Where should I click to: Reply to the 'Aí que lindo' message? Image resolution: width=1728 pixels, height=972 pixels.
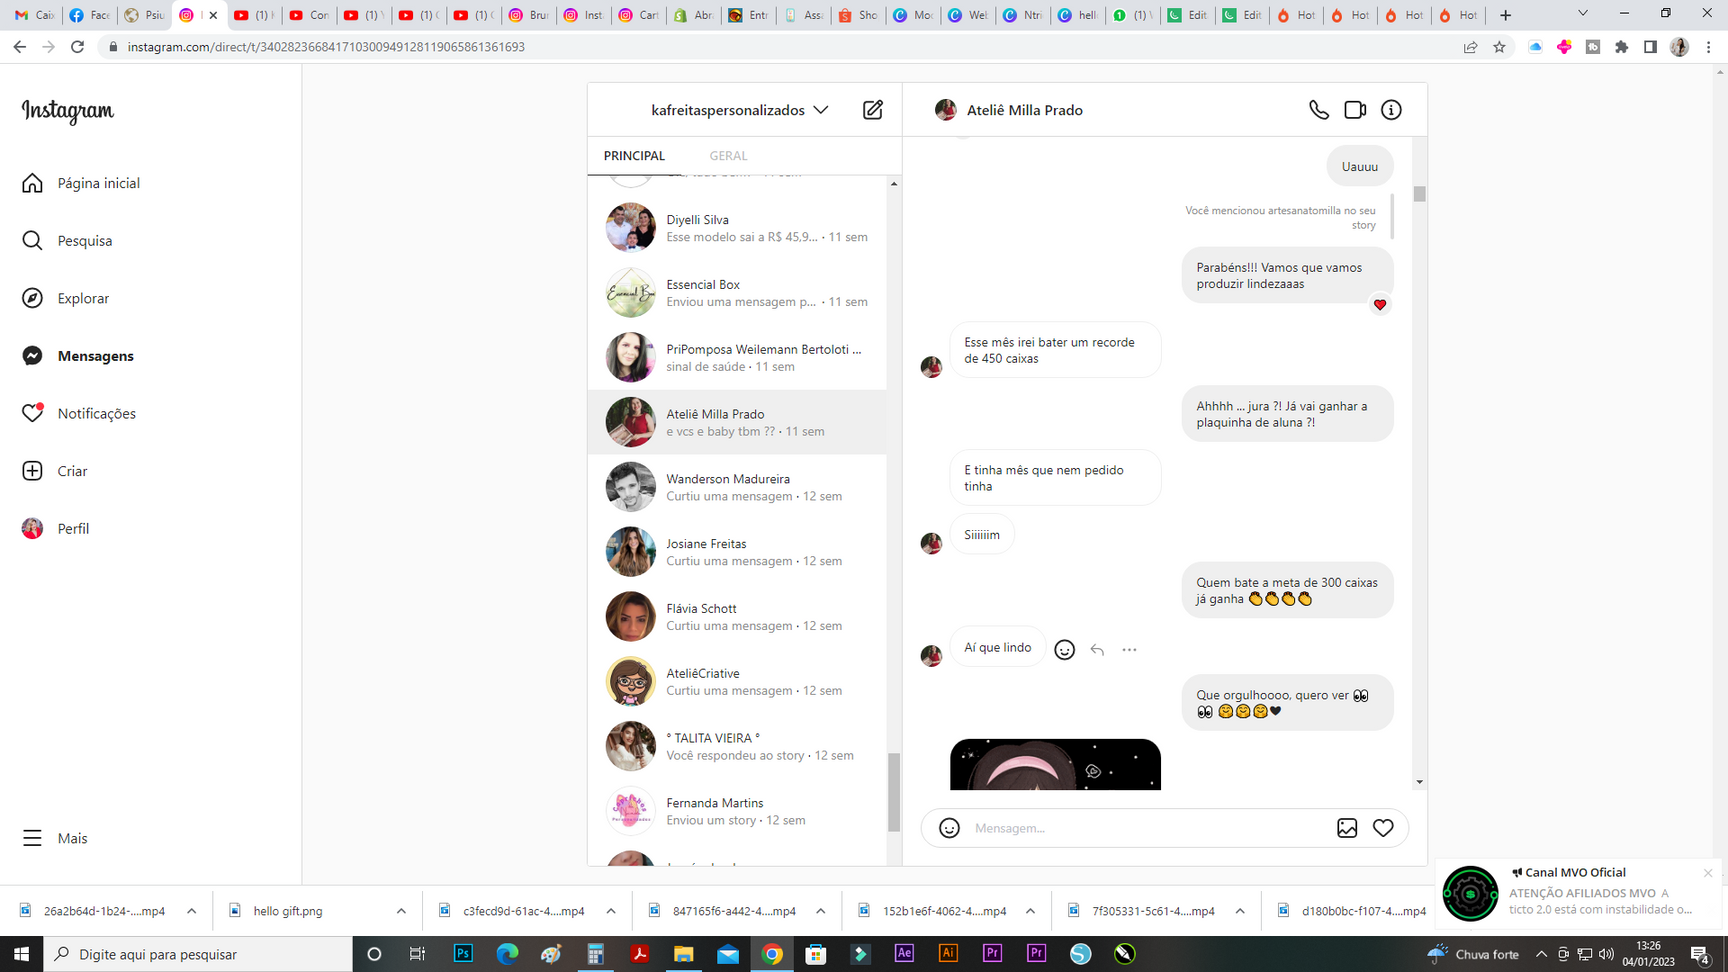1097,650
